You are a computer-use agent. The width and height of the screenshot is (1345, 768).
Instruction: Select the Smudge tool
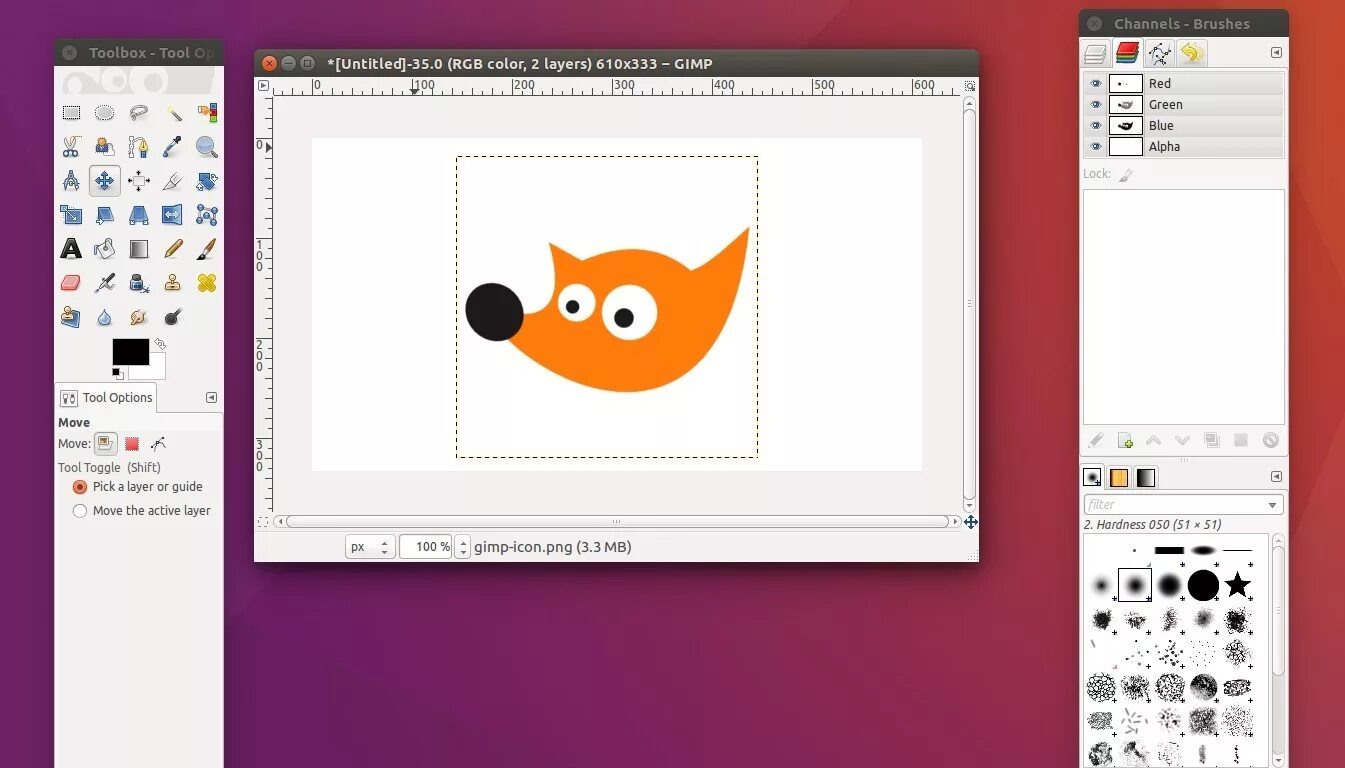pos(138,317)
